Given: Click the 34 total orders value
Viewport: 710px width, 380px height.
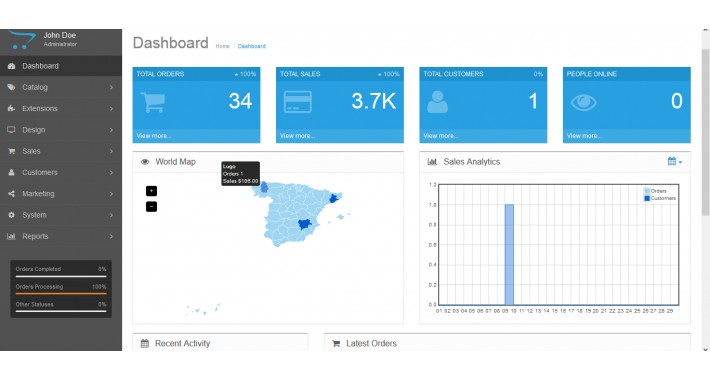Looking at the screenshot, I should click(240, 101).
